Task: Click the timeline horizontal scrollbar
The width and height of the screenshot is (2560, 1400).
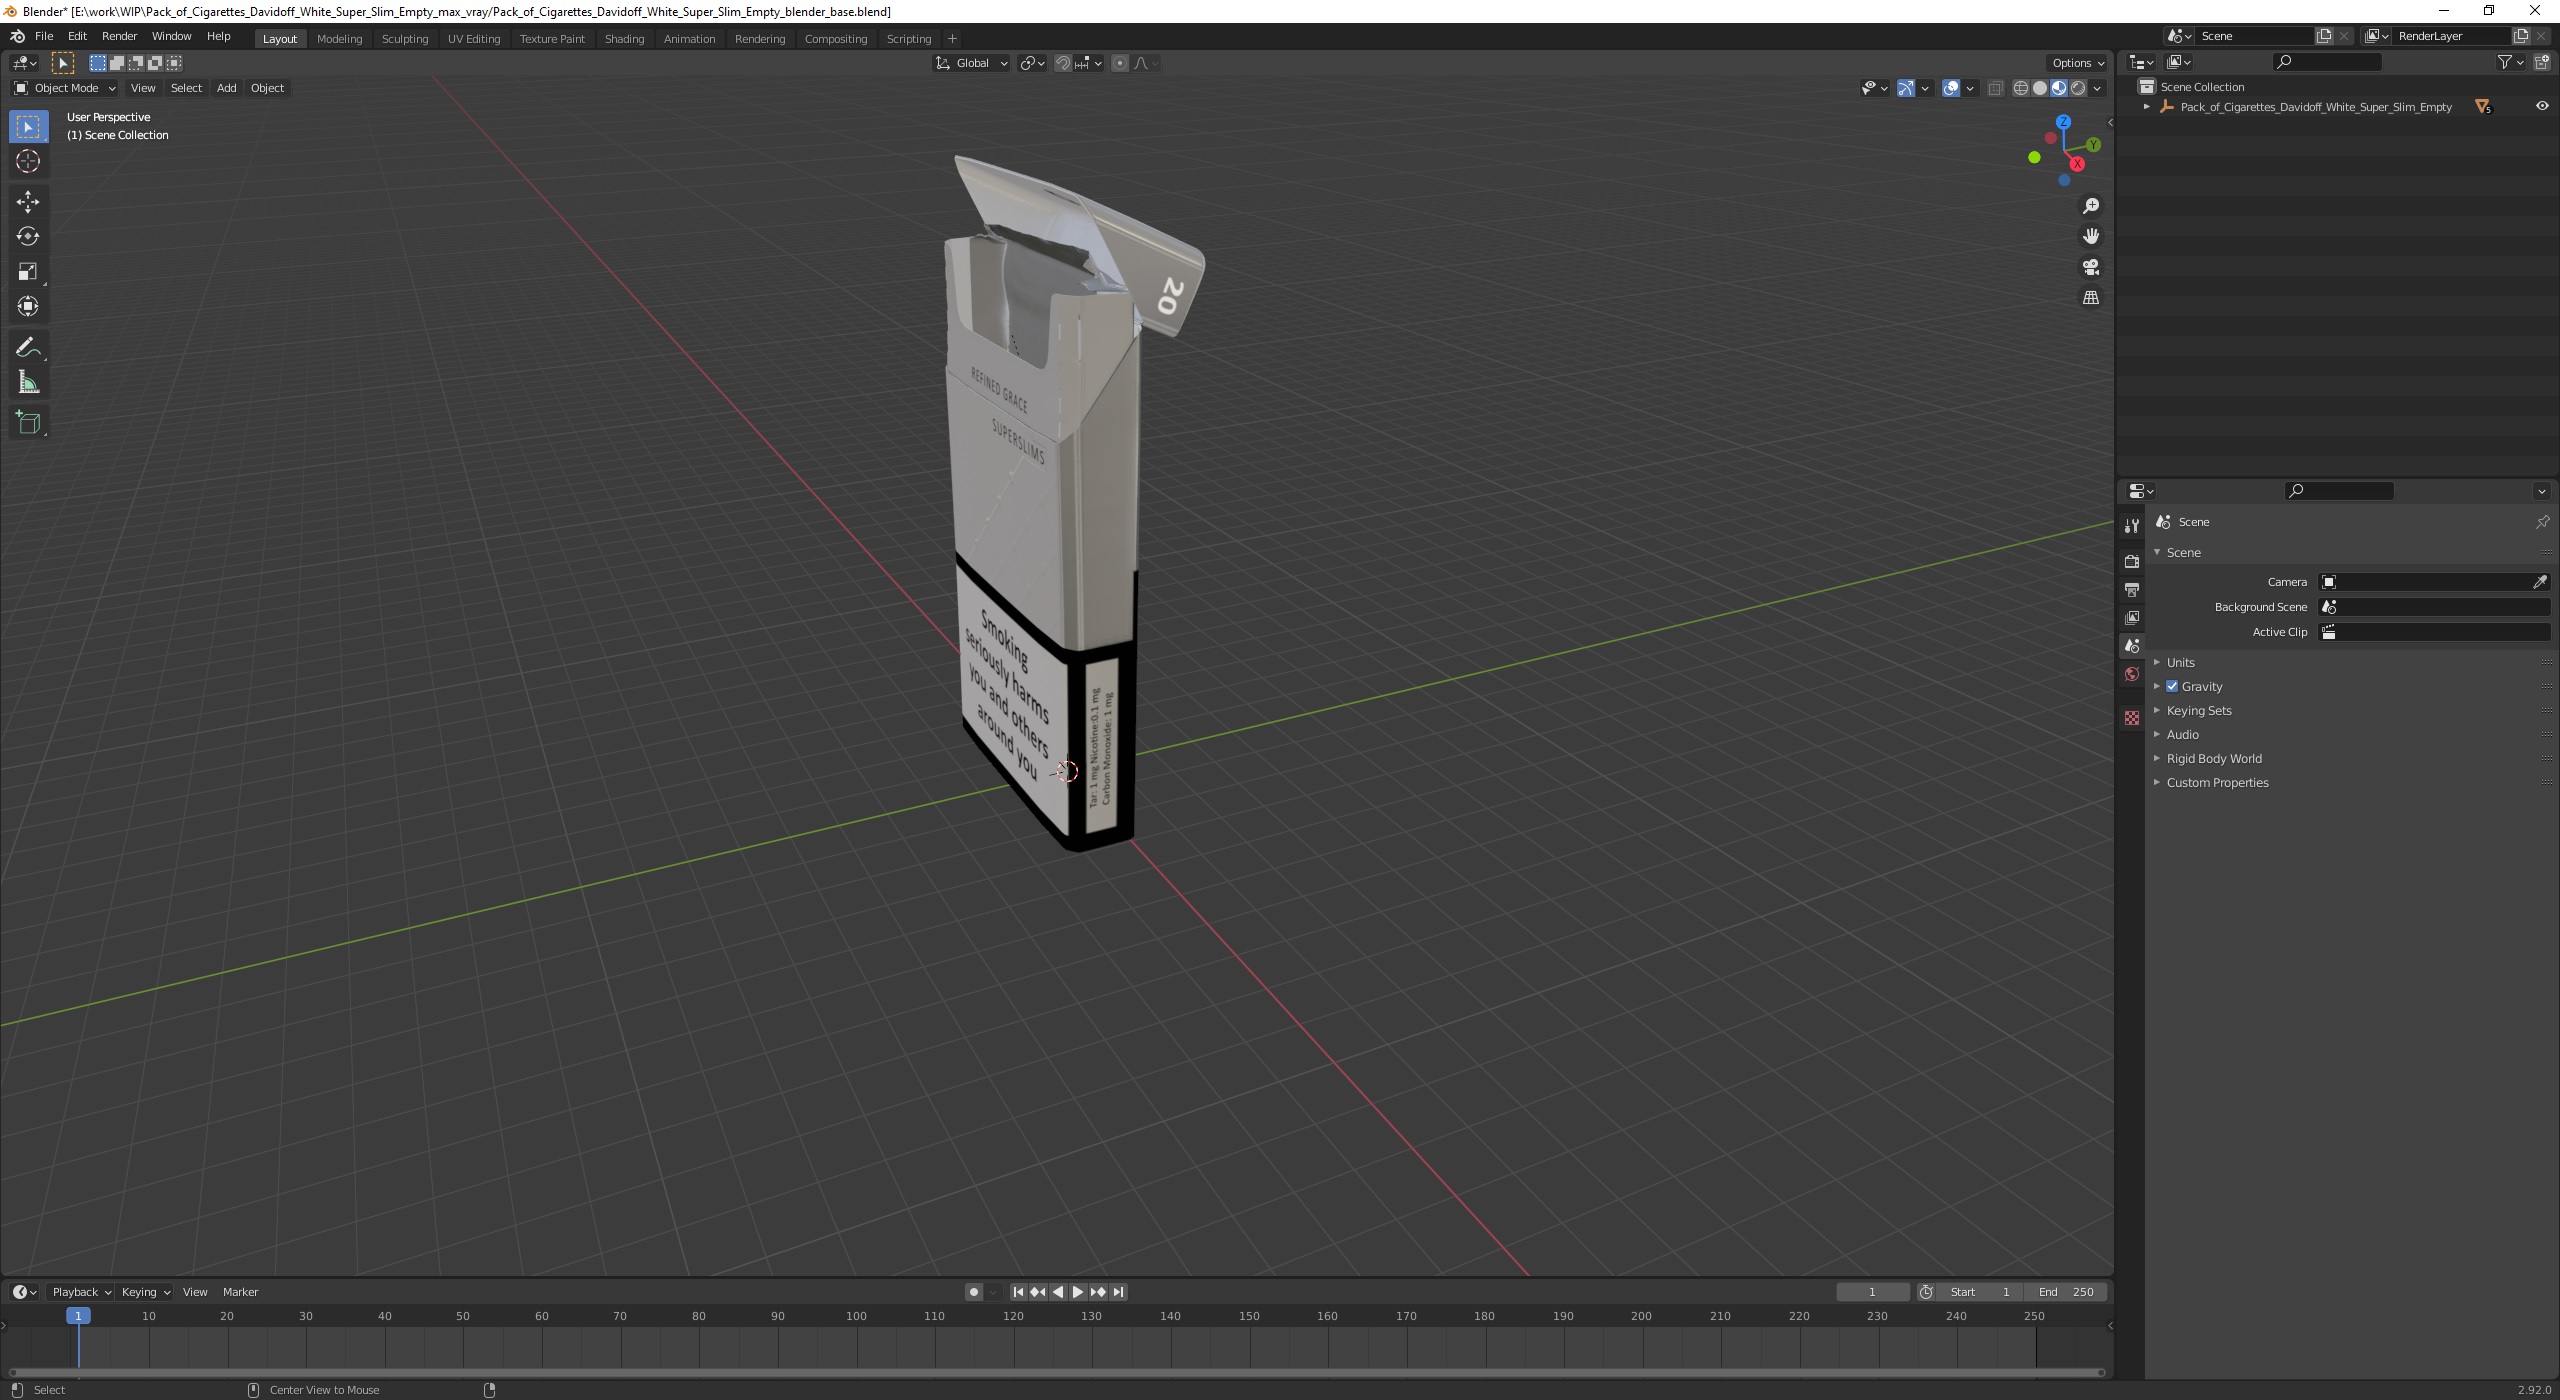Action: 1056,1372
